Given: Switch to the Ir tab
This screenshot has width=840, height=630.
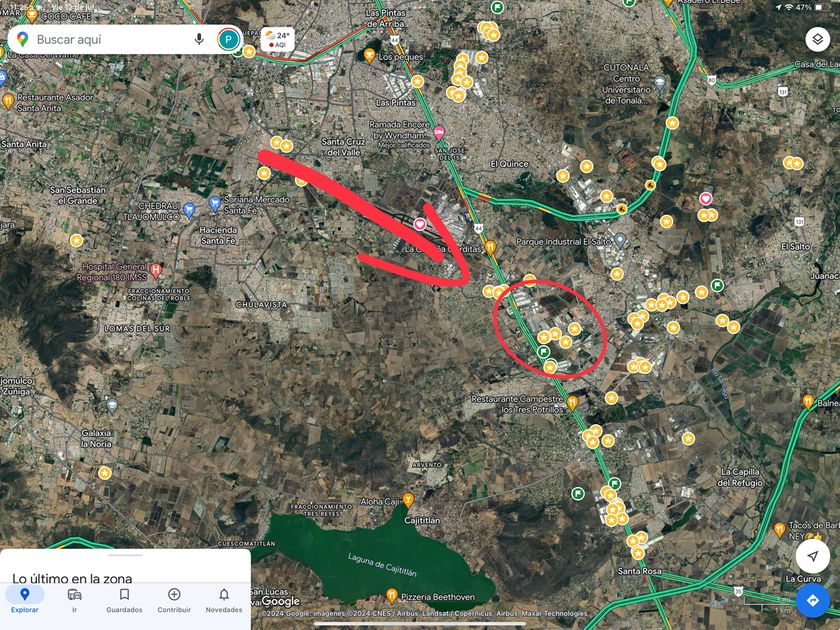Looking at the screenshot, I should 74,599.
